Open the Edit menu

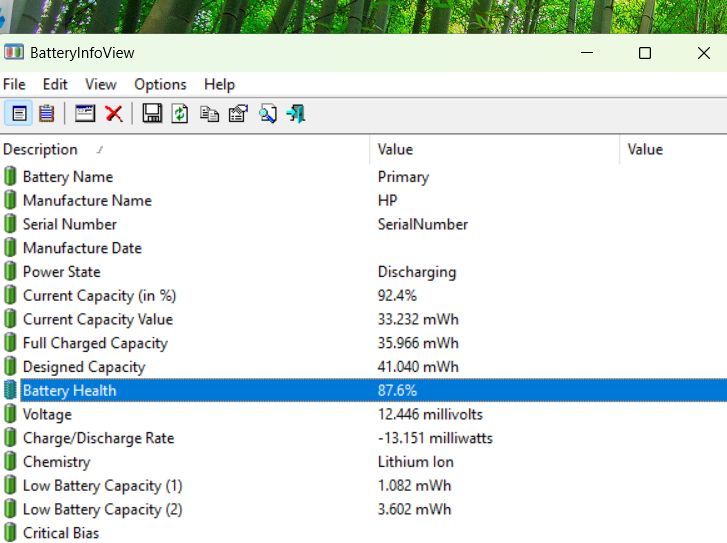coord(55,84)
